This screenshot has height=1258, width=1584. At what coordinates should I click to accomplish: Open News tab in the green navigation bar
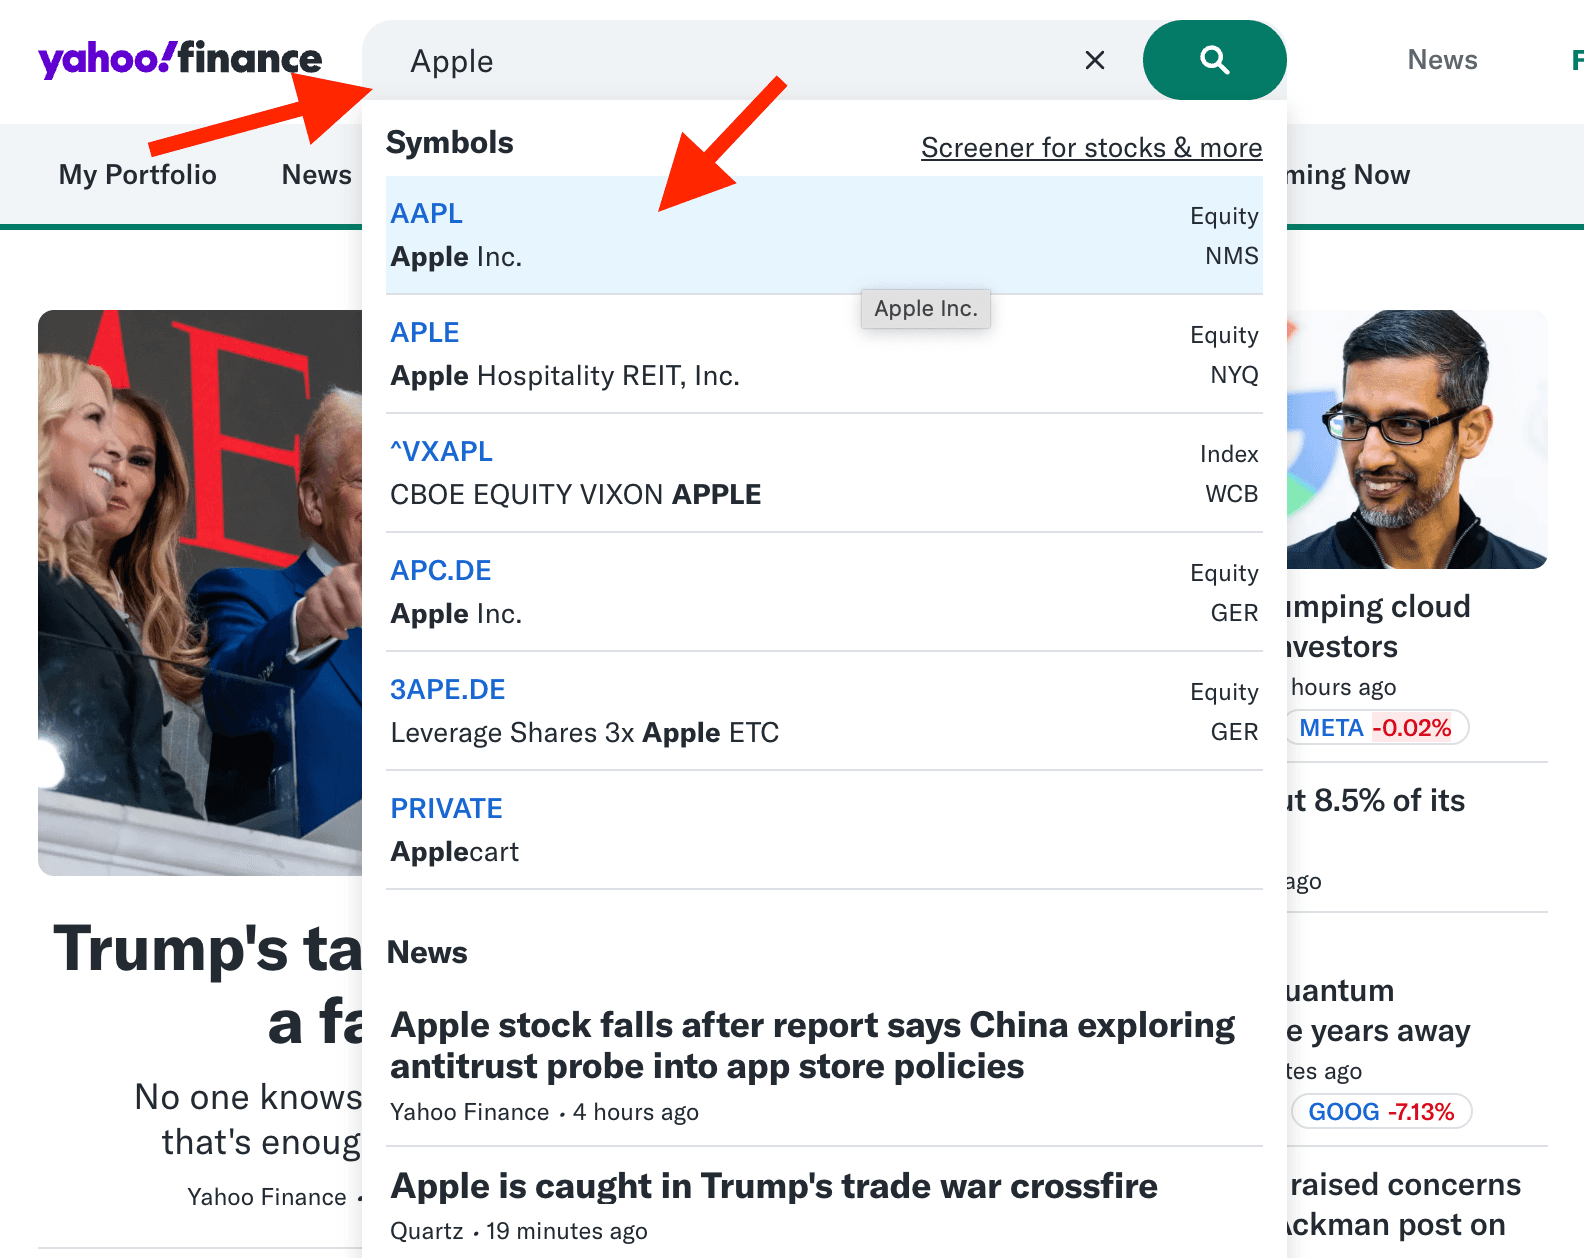click(317, 175)
